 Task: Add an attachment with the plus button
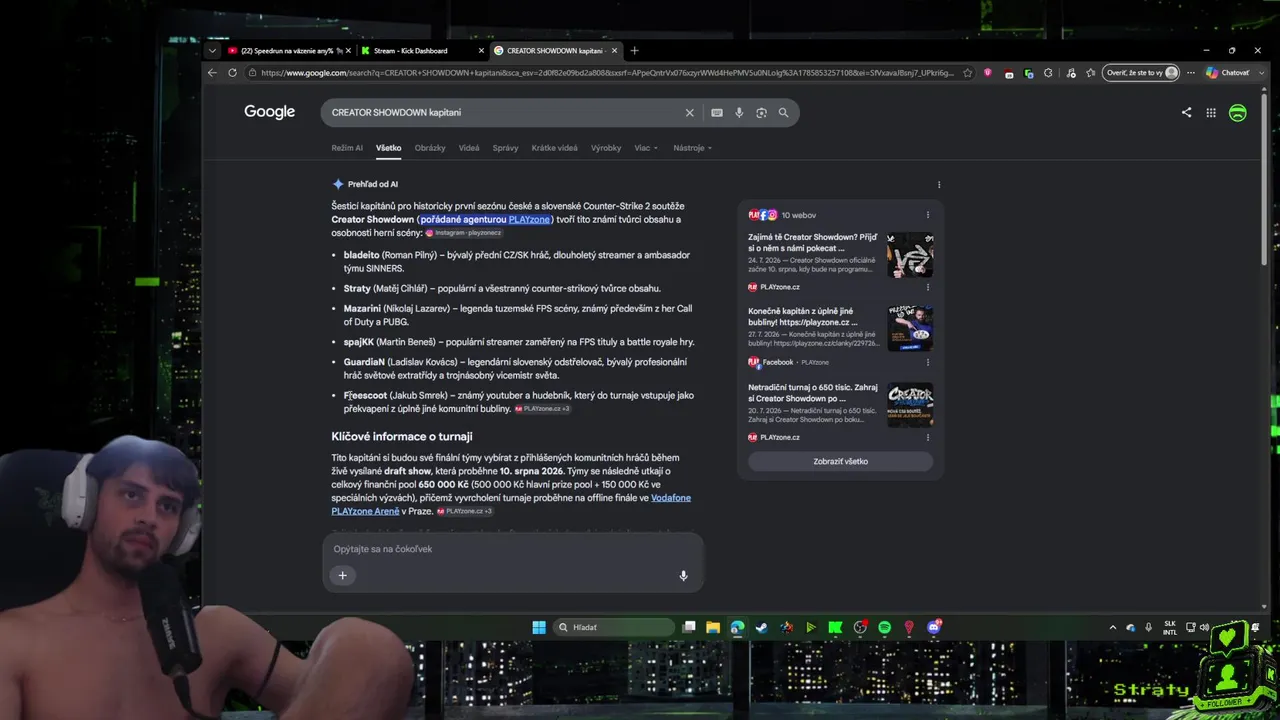pyautogui.click(x=342, y=575)
